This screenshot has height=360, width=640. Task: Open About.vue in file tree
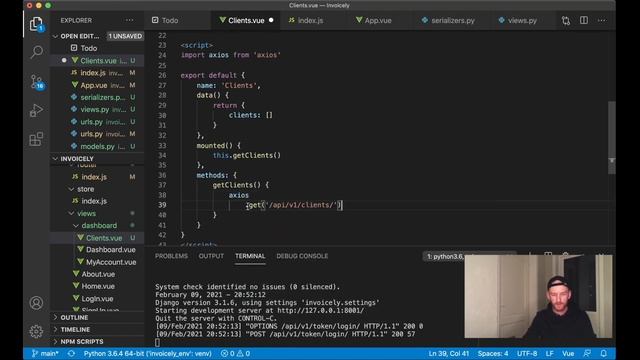97,274
